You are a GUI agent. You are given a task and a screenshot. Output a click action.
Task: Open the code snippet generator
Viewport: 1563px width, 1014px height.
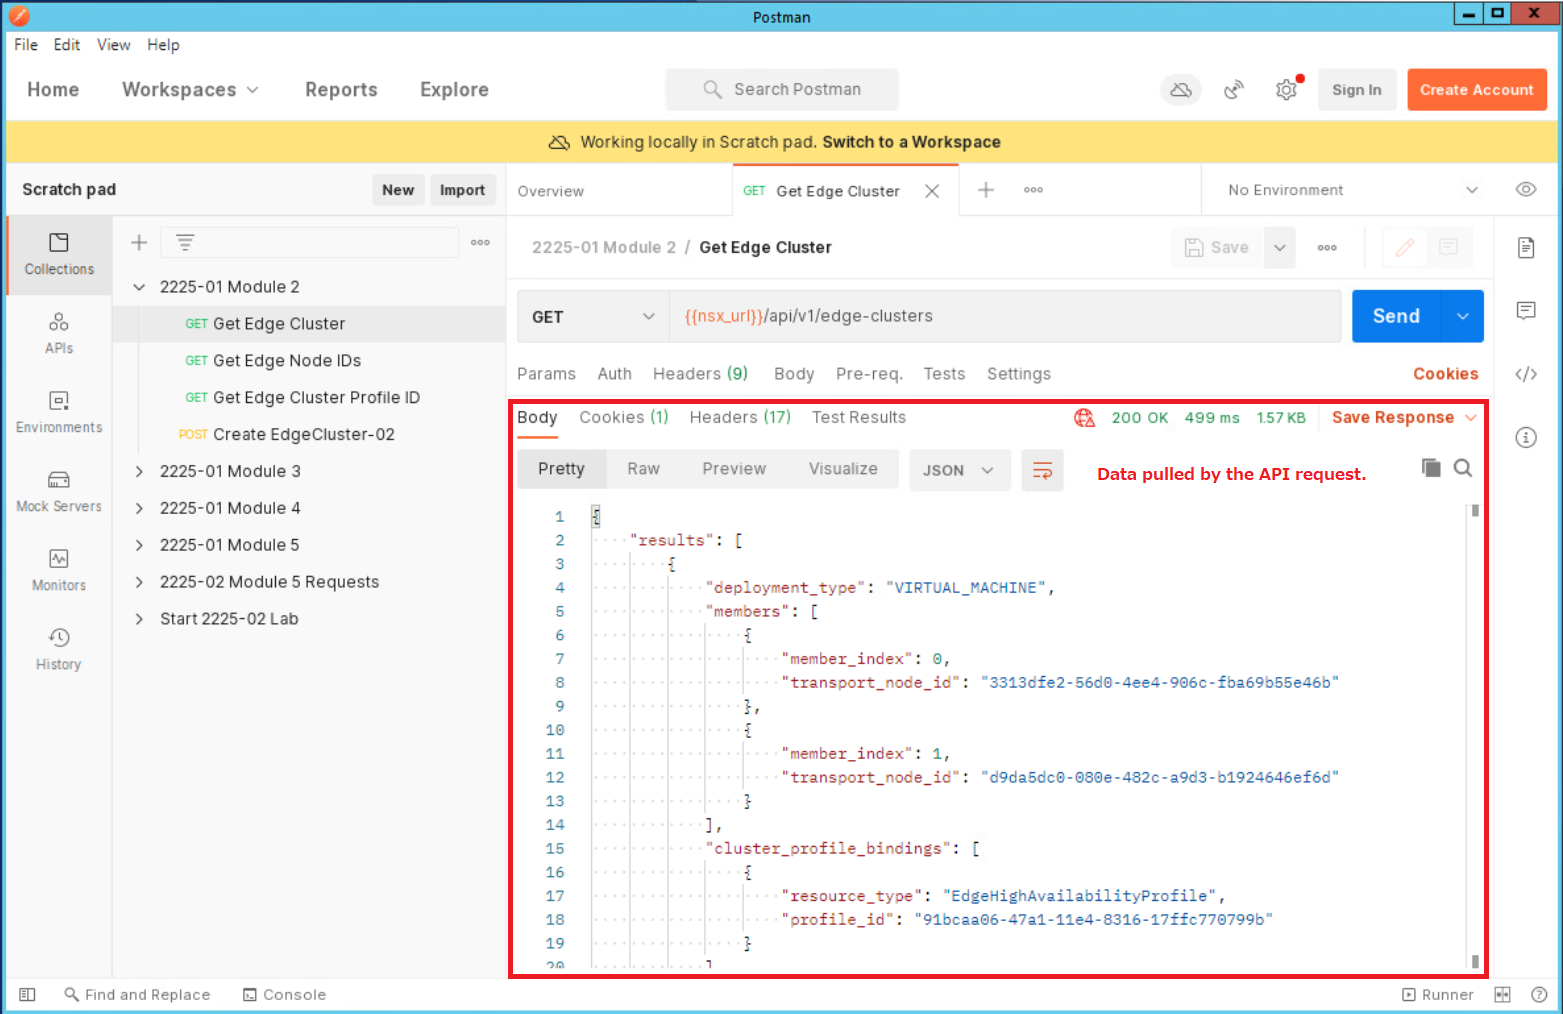point(1525,374)
